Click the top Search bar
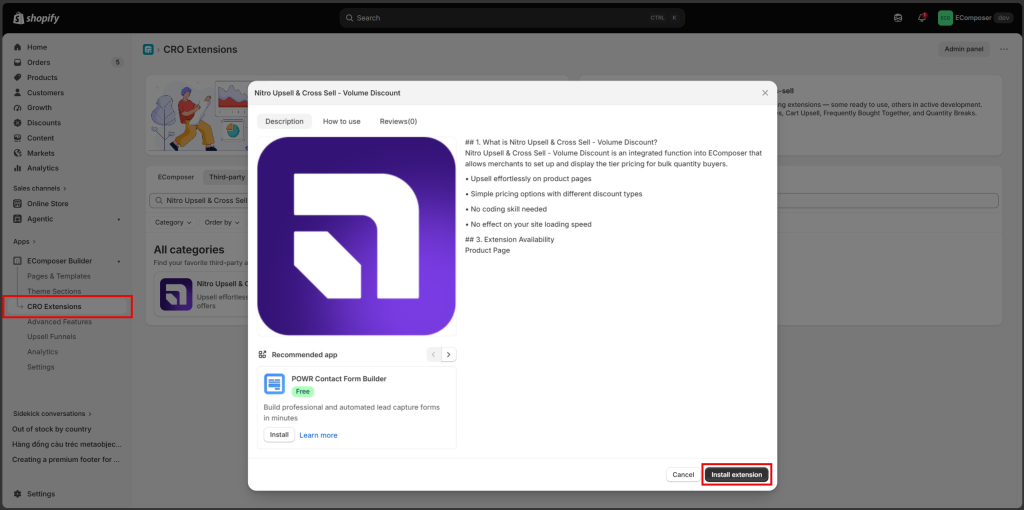 click(x=512, y=18)
